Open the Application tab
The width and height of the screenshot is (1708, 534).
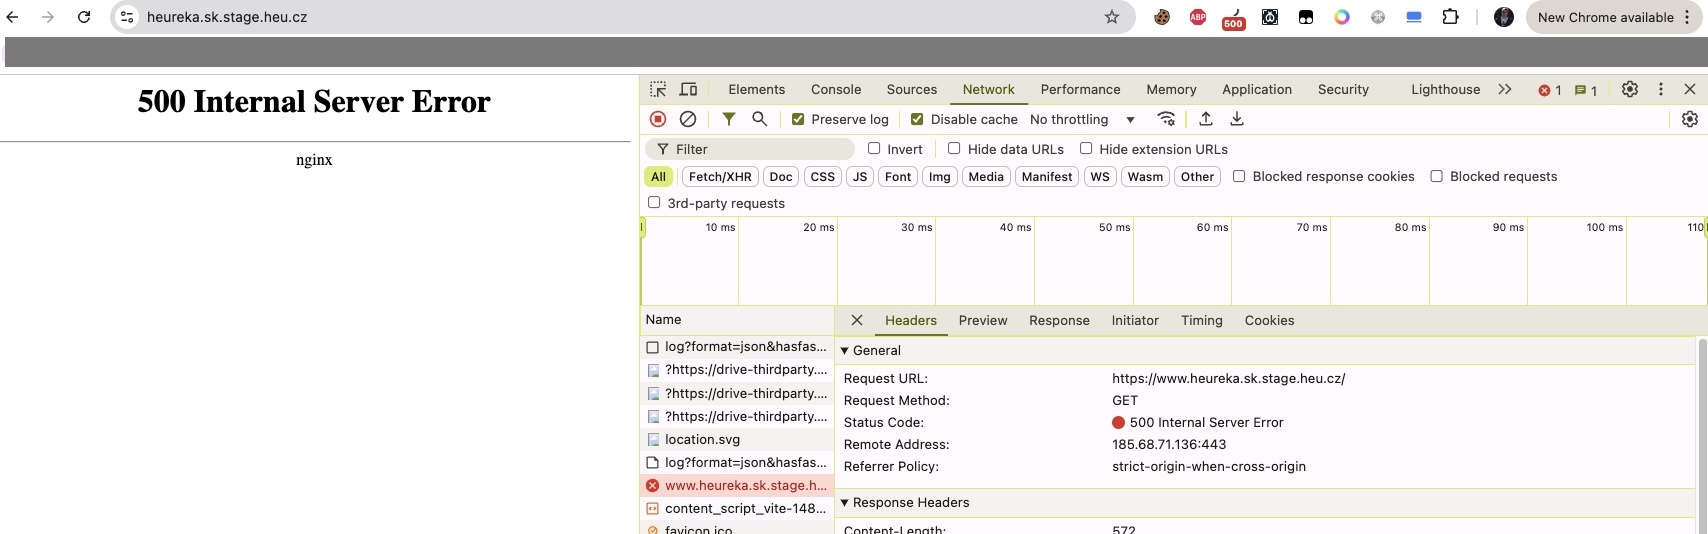(x=1257, y=89)
